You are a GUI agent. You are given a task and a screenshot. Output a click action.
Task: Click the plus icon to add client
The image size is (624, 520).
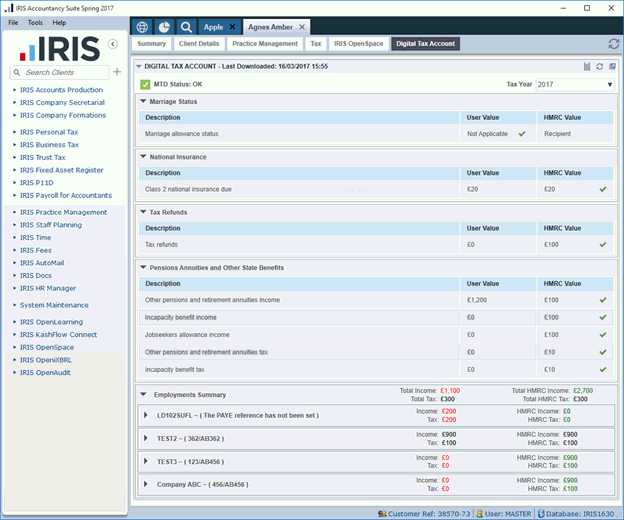coord(117,72)
